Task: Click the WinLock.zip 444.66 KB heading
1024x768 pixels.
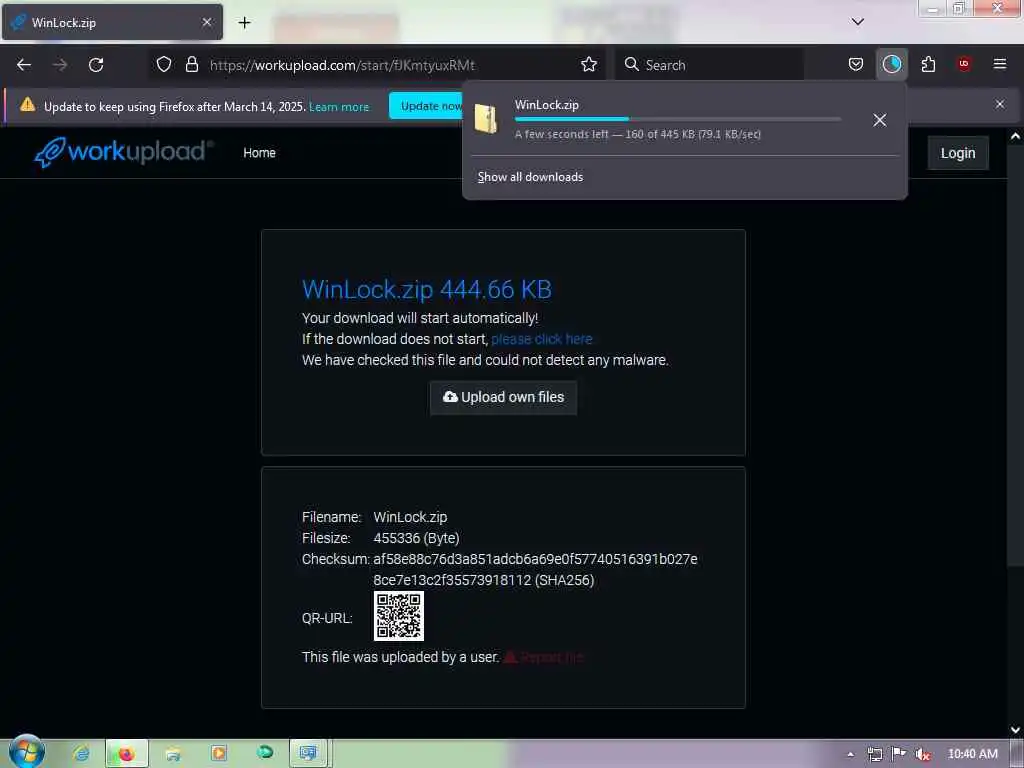Action: [x=426, y=289]
